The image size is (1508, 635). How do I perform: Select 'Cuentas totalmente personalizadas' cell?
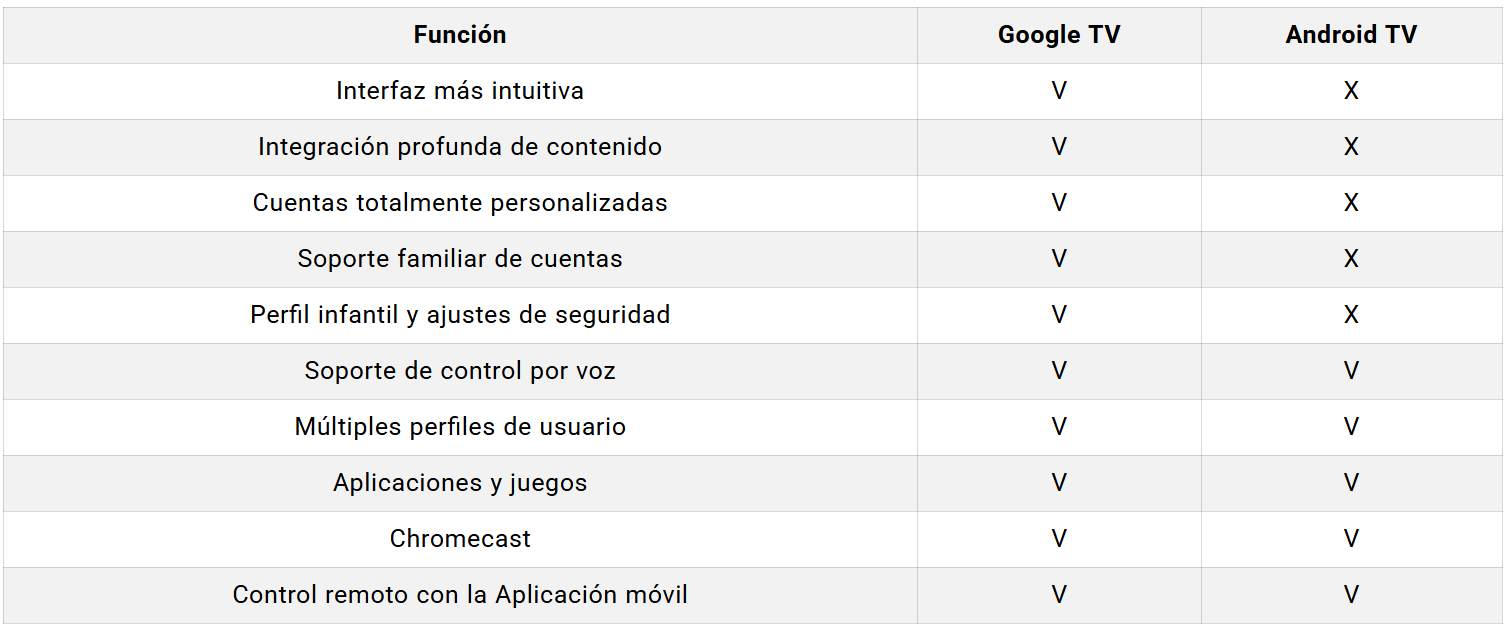[460, 203]
